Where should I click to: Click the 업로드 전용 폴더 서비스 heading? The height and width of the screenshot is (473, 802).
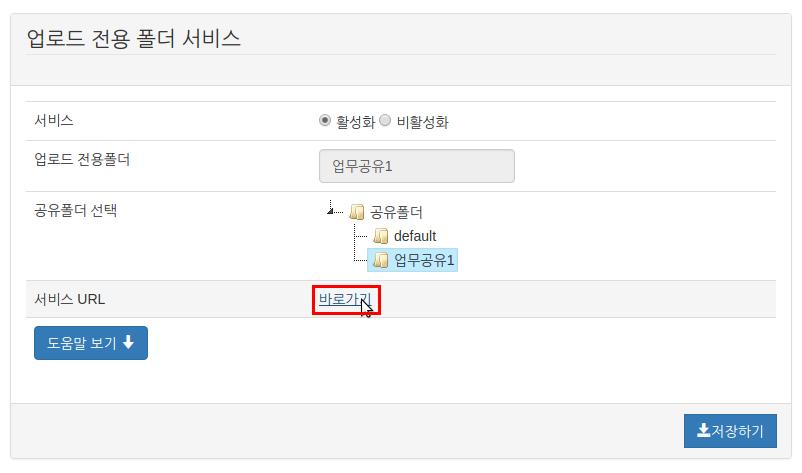133,39
